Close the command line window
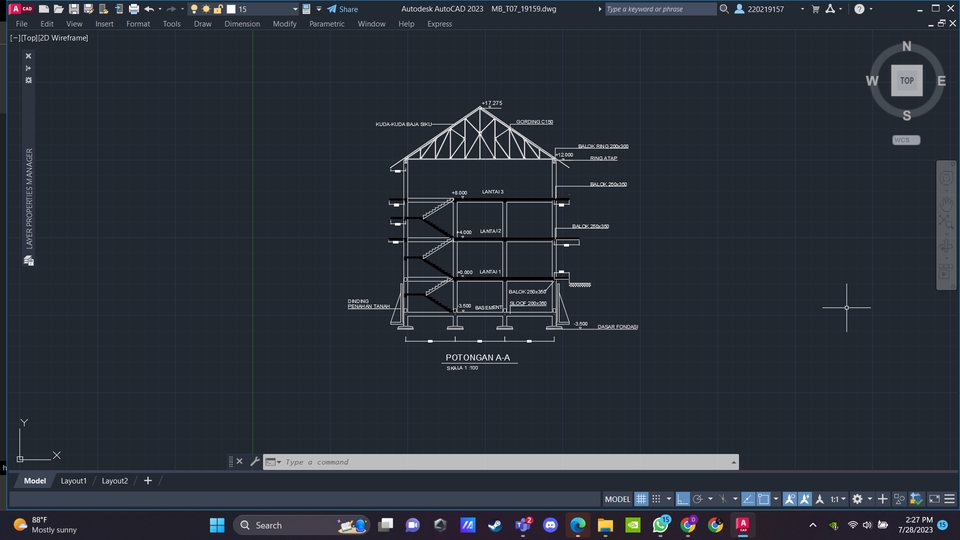This screenshot has height=540, width=960. [x=239, y=462]
